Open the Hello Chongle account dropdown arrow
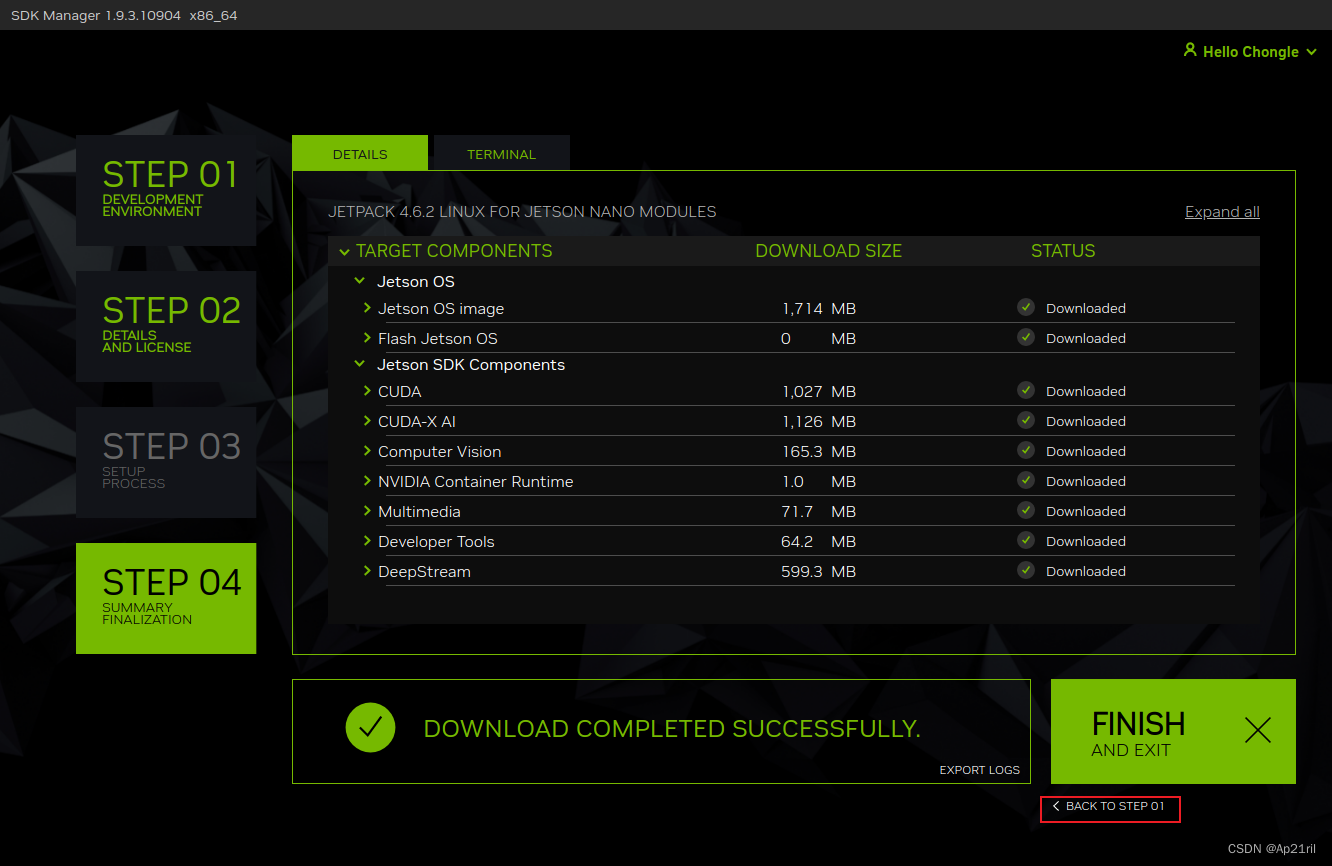Image resolution: width=1332 pixels, height=866 pixels. pos(1311,53)
